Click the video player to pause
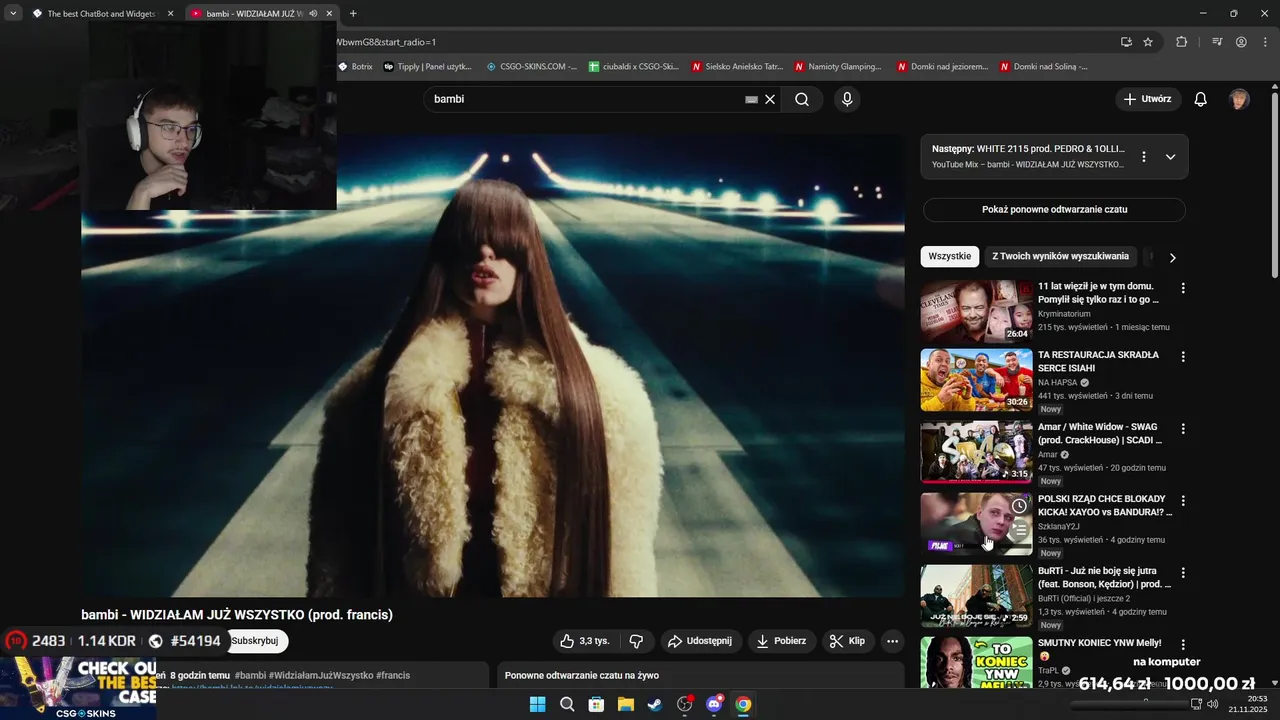Image resolution: width=1280 pixels, height=720 pixels. (493, 366)
